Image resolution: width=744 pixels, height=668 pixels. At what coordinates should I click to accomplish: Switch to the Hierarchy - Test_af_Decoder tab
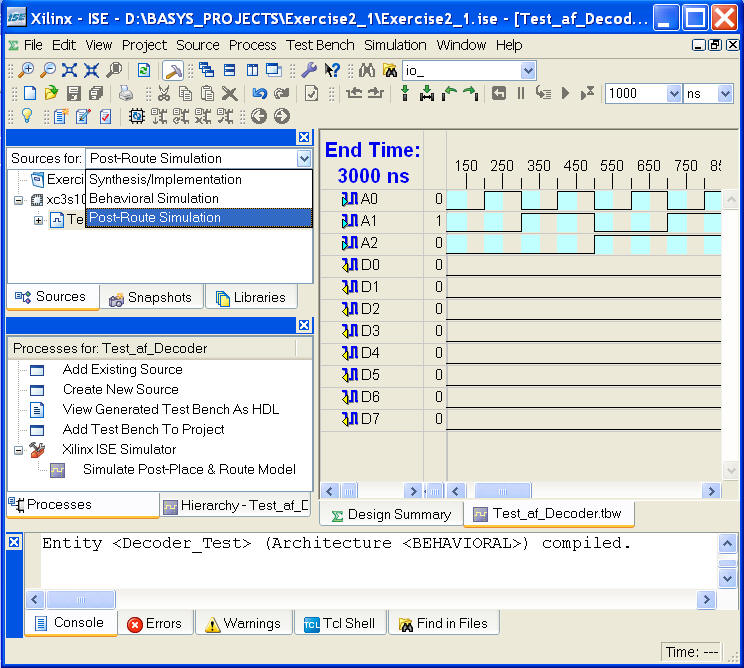pos(235,506)
